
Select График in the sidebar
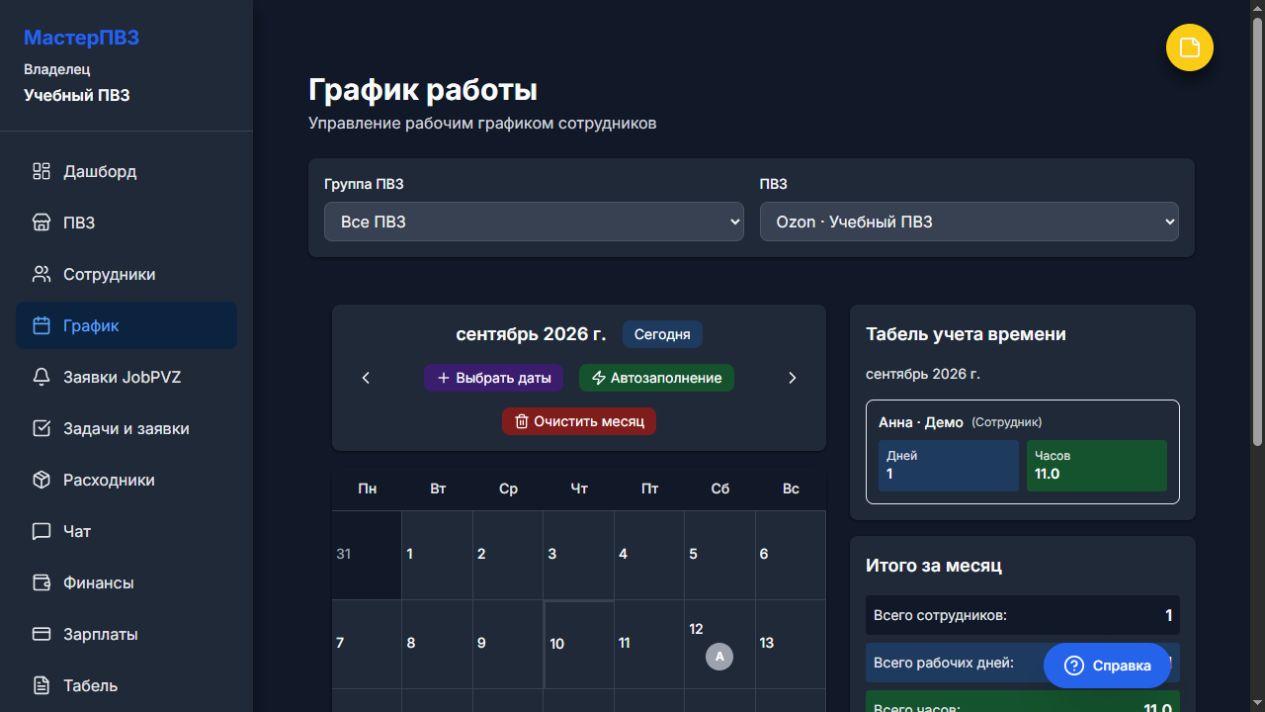(126, 326)
